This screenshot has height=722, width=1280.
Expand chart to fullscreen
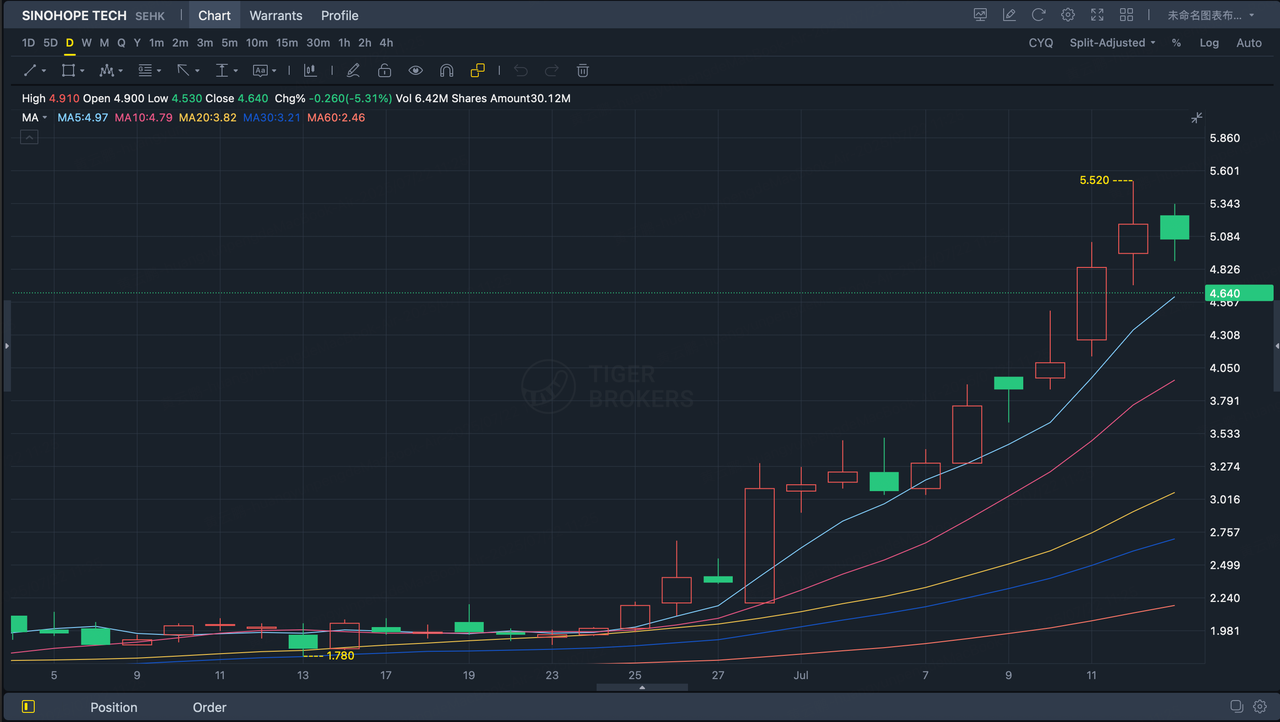1097,15
